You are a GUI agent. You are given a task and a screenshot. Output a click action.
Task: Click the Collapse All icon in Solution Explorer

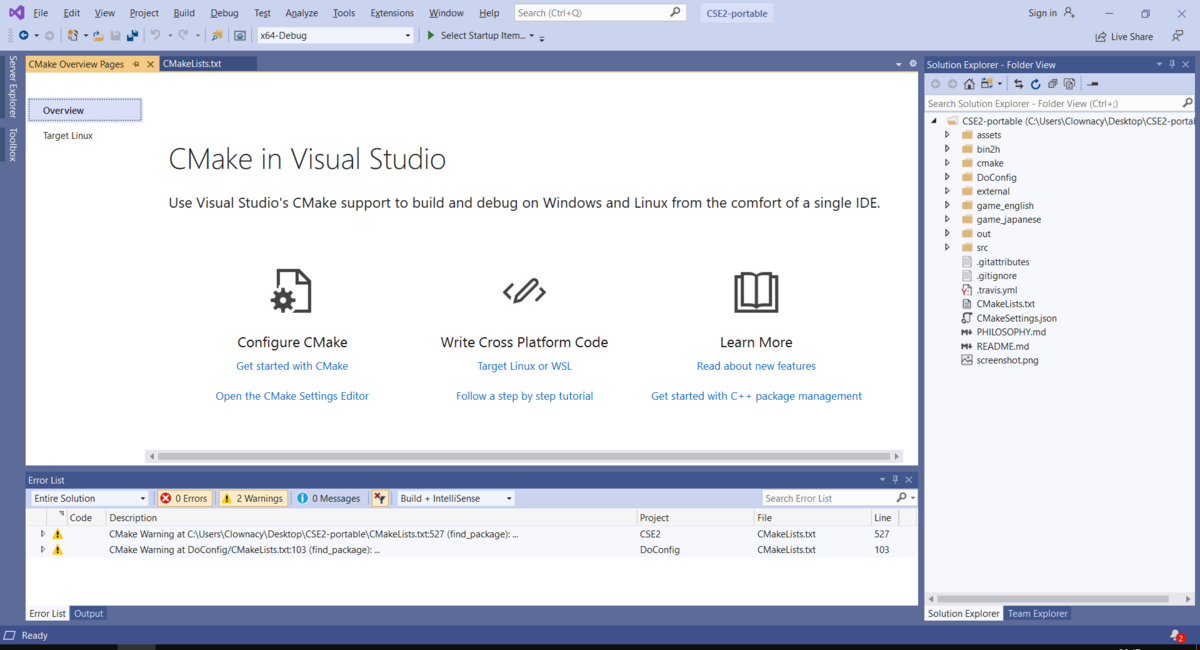click(x=1053, y=84)
